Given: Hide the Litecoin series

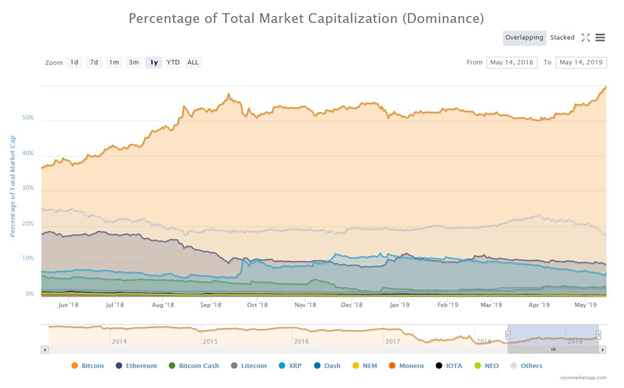Looking at the screenshot, I should (x=249, y=366).
